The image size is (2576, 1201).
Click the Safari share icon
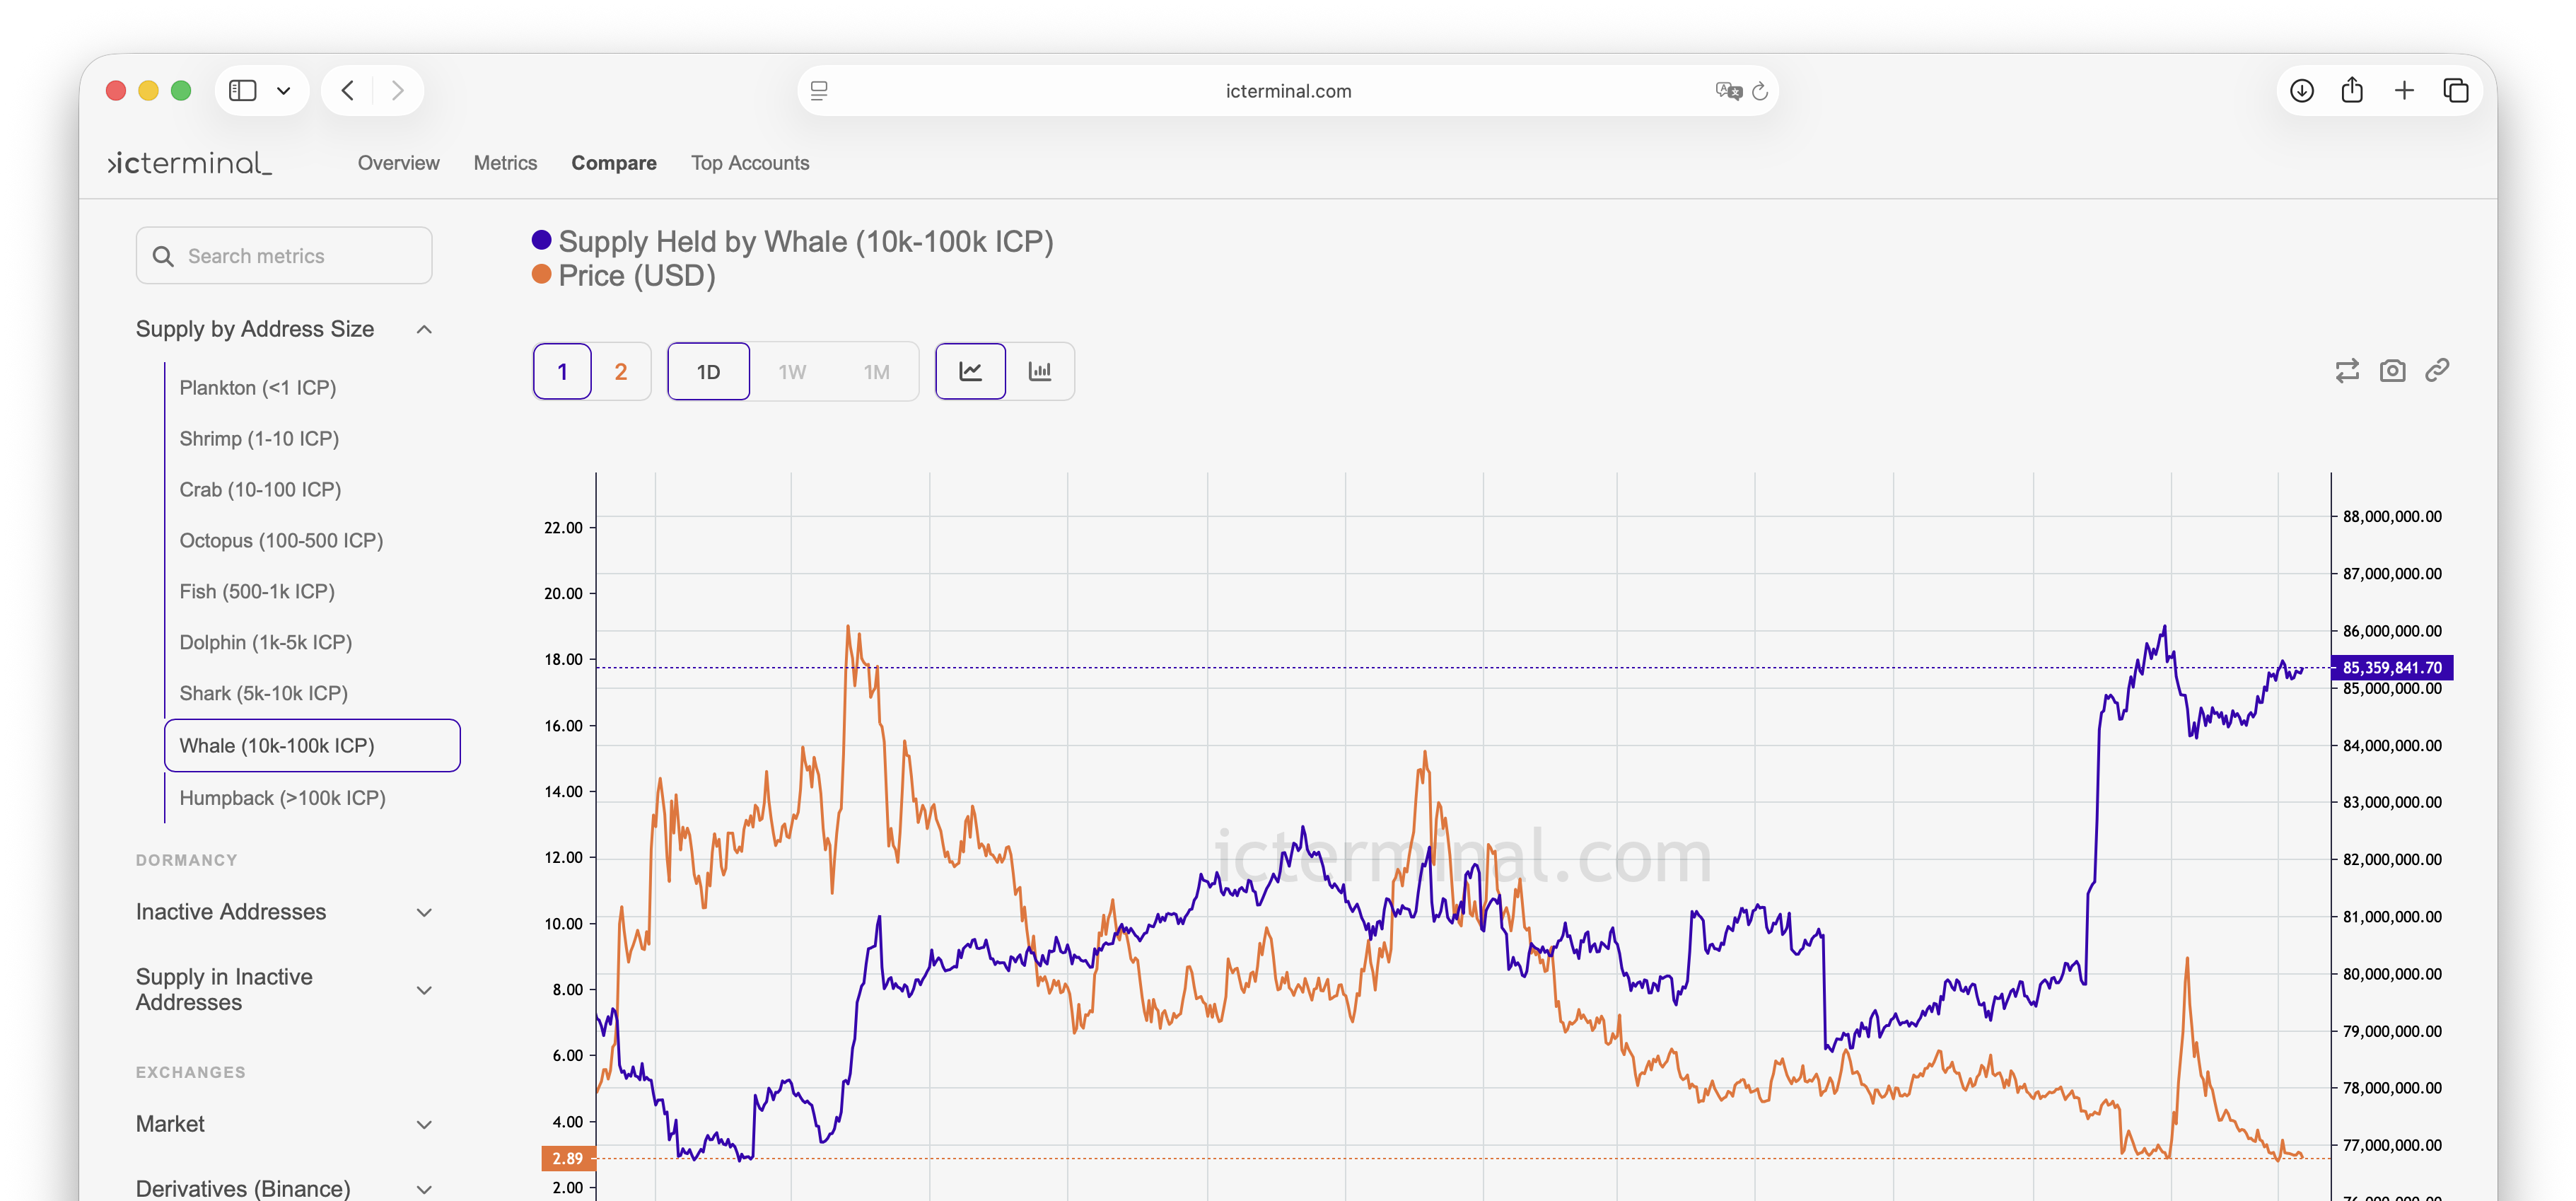coord(2352,91)
